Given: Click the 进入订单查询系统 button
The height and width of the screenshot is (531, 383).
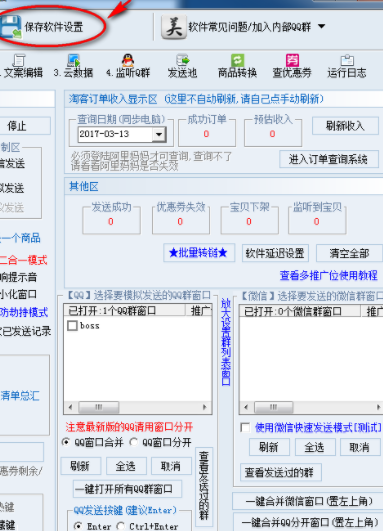Looking at the screenshot, I should [x=328, y=159].
